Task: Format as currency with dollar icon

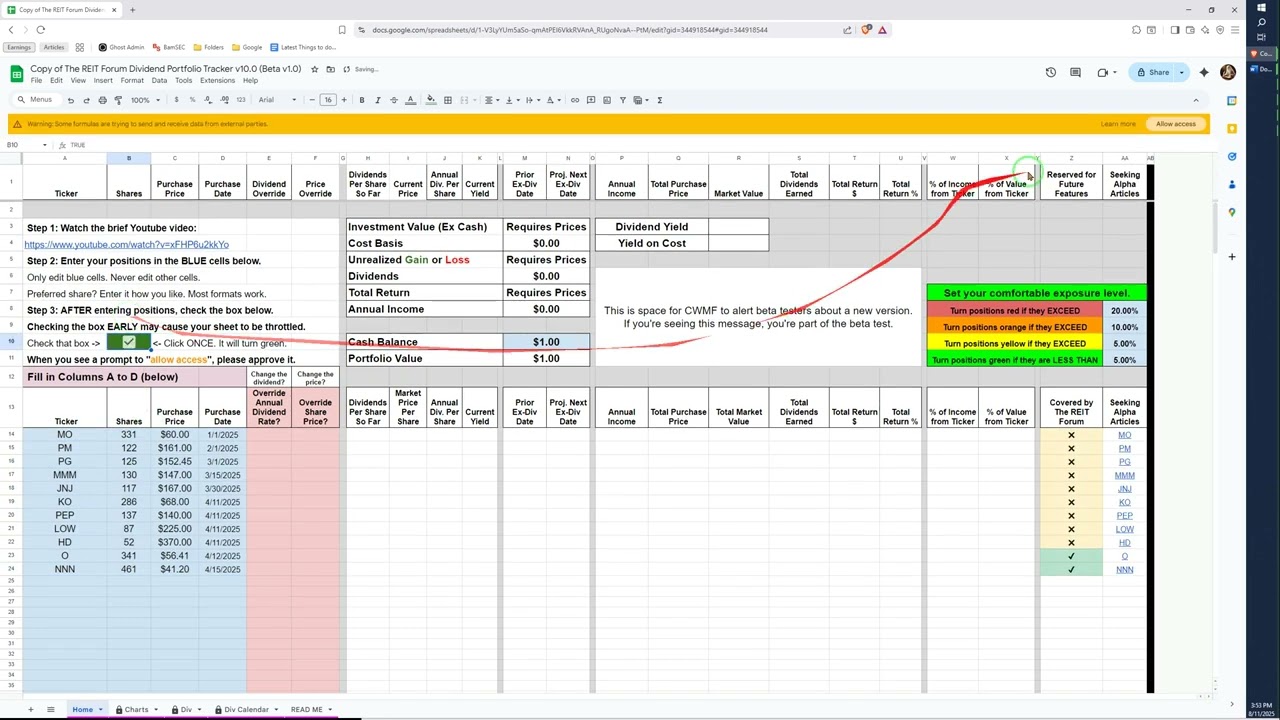Action: [x=176, y=100]
